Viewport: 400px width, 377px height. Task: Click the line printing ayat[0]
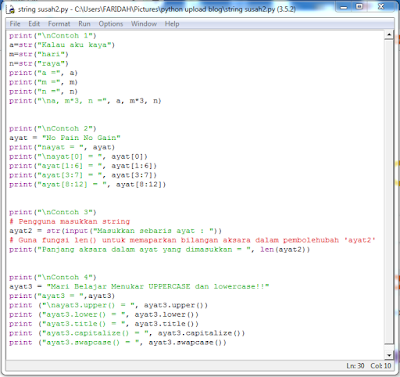tap(78, 157)
